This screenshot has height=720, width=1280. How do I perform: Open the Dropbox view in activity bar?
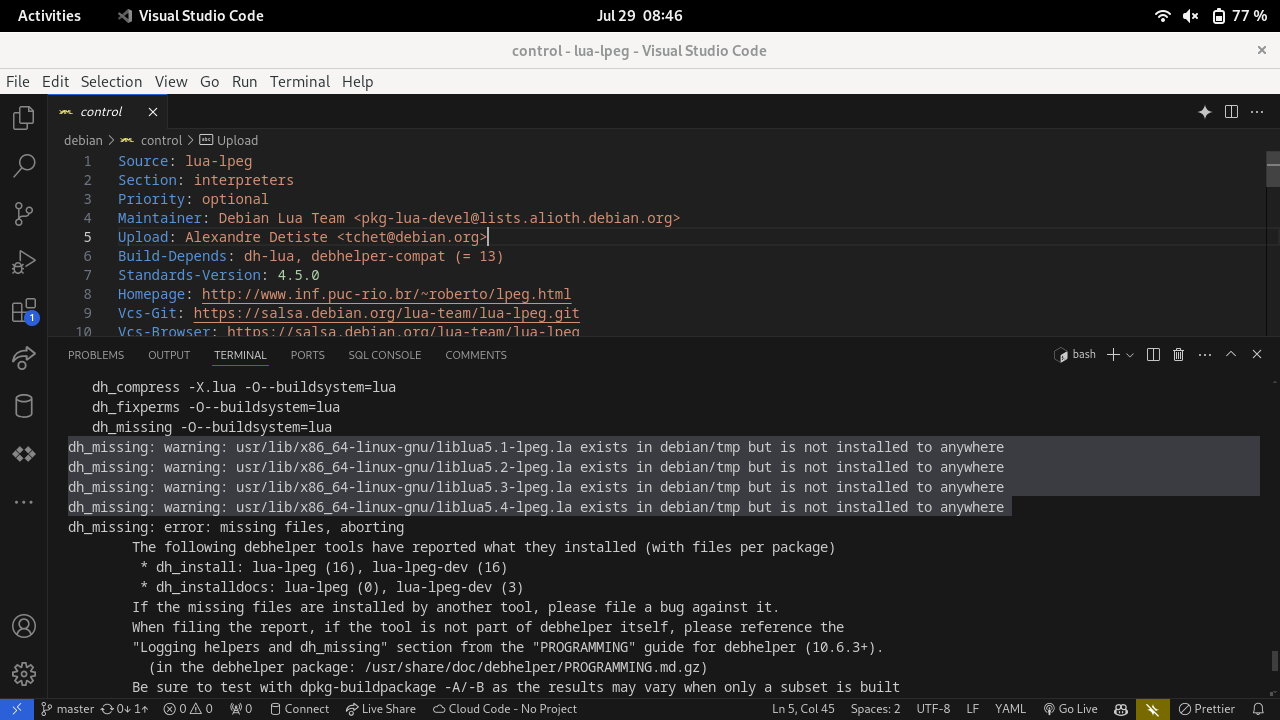(x=24, y=454)
